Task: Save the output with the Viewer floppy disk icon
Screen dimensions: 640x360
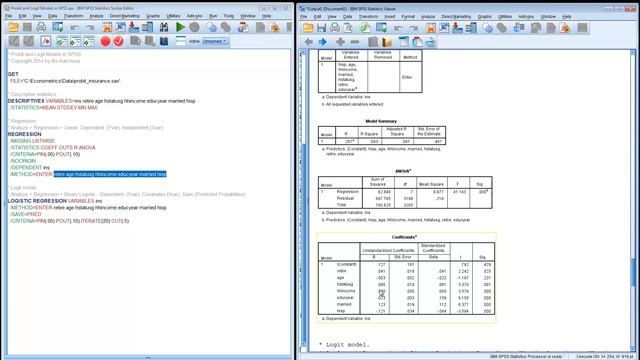Action: point(321,28)
